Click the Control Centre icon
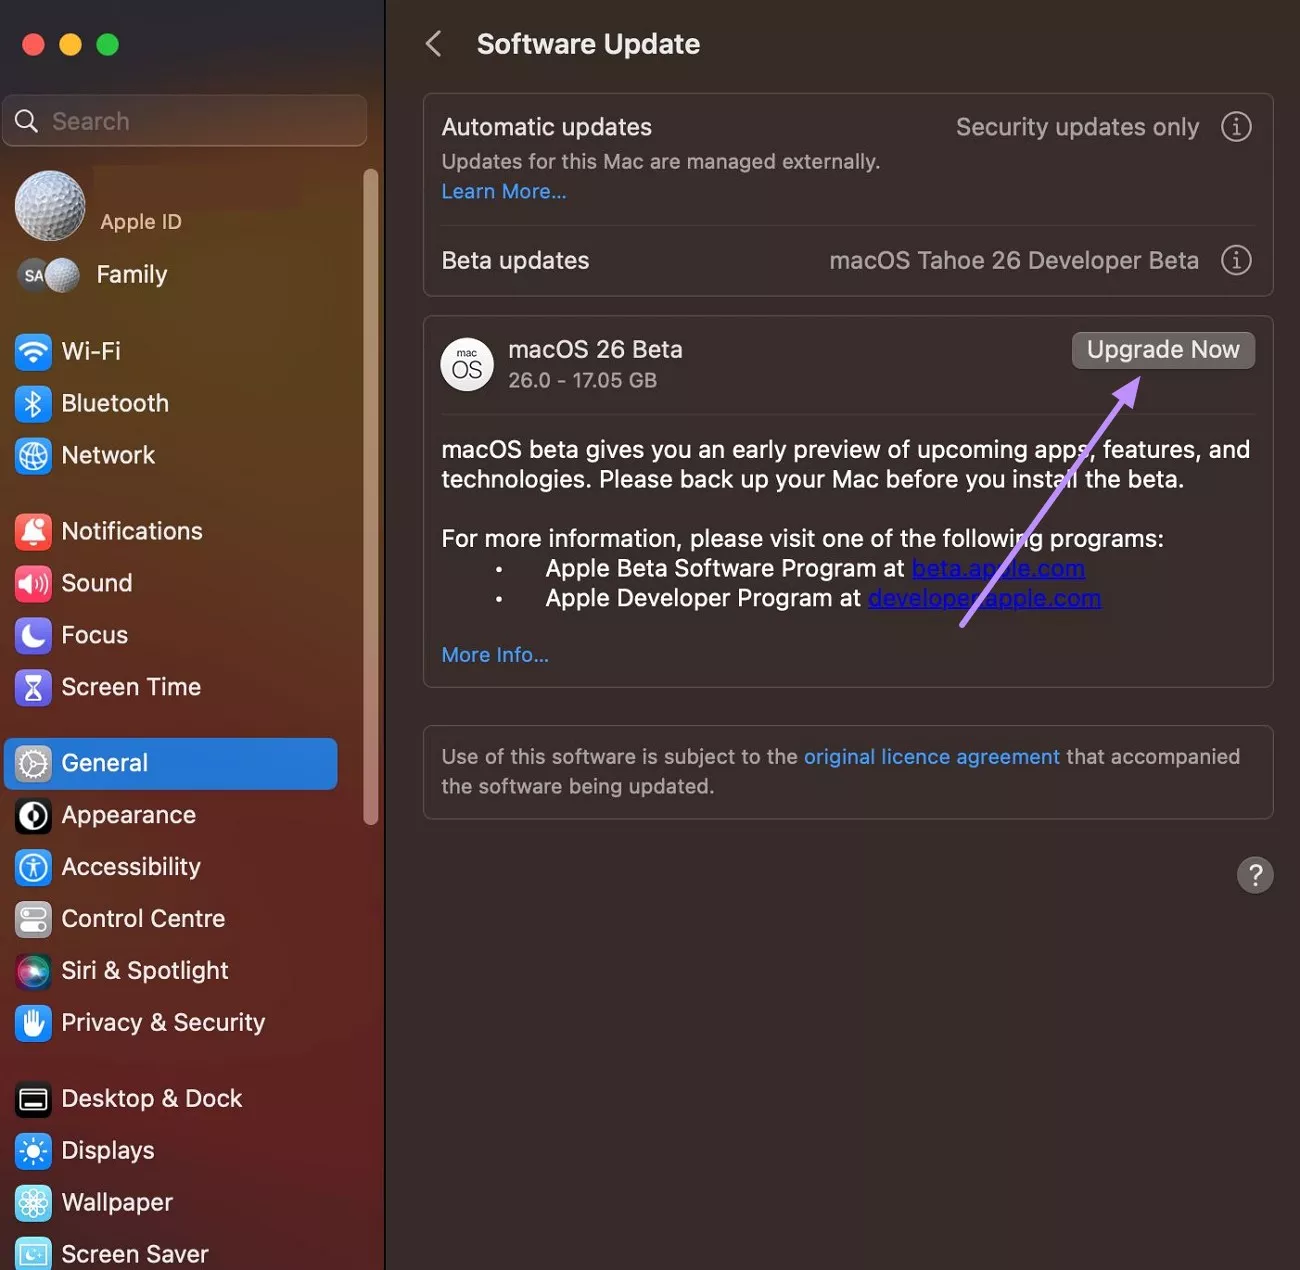The image size is (1300, 1270). click(x=33, y=919)
